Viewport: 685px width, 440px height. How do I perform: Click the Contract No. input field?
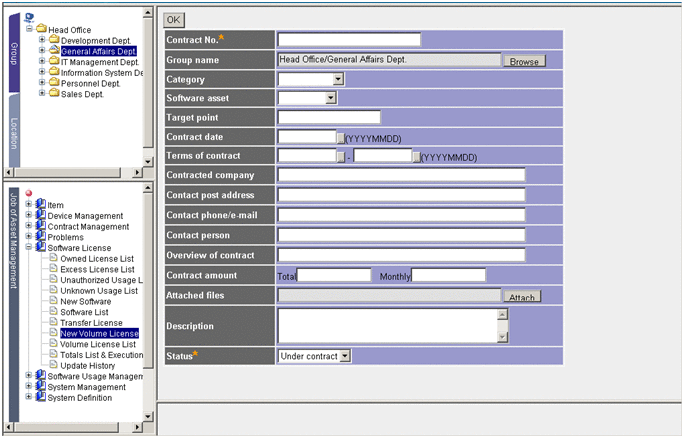[x=349, y=40]
